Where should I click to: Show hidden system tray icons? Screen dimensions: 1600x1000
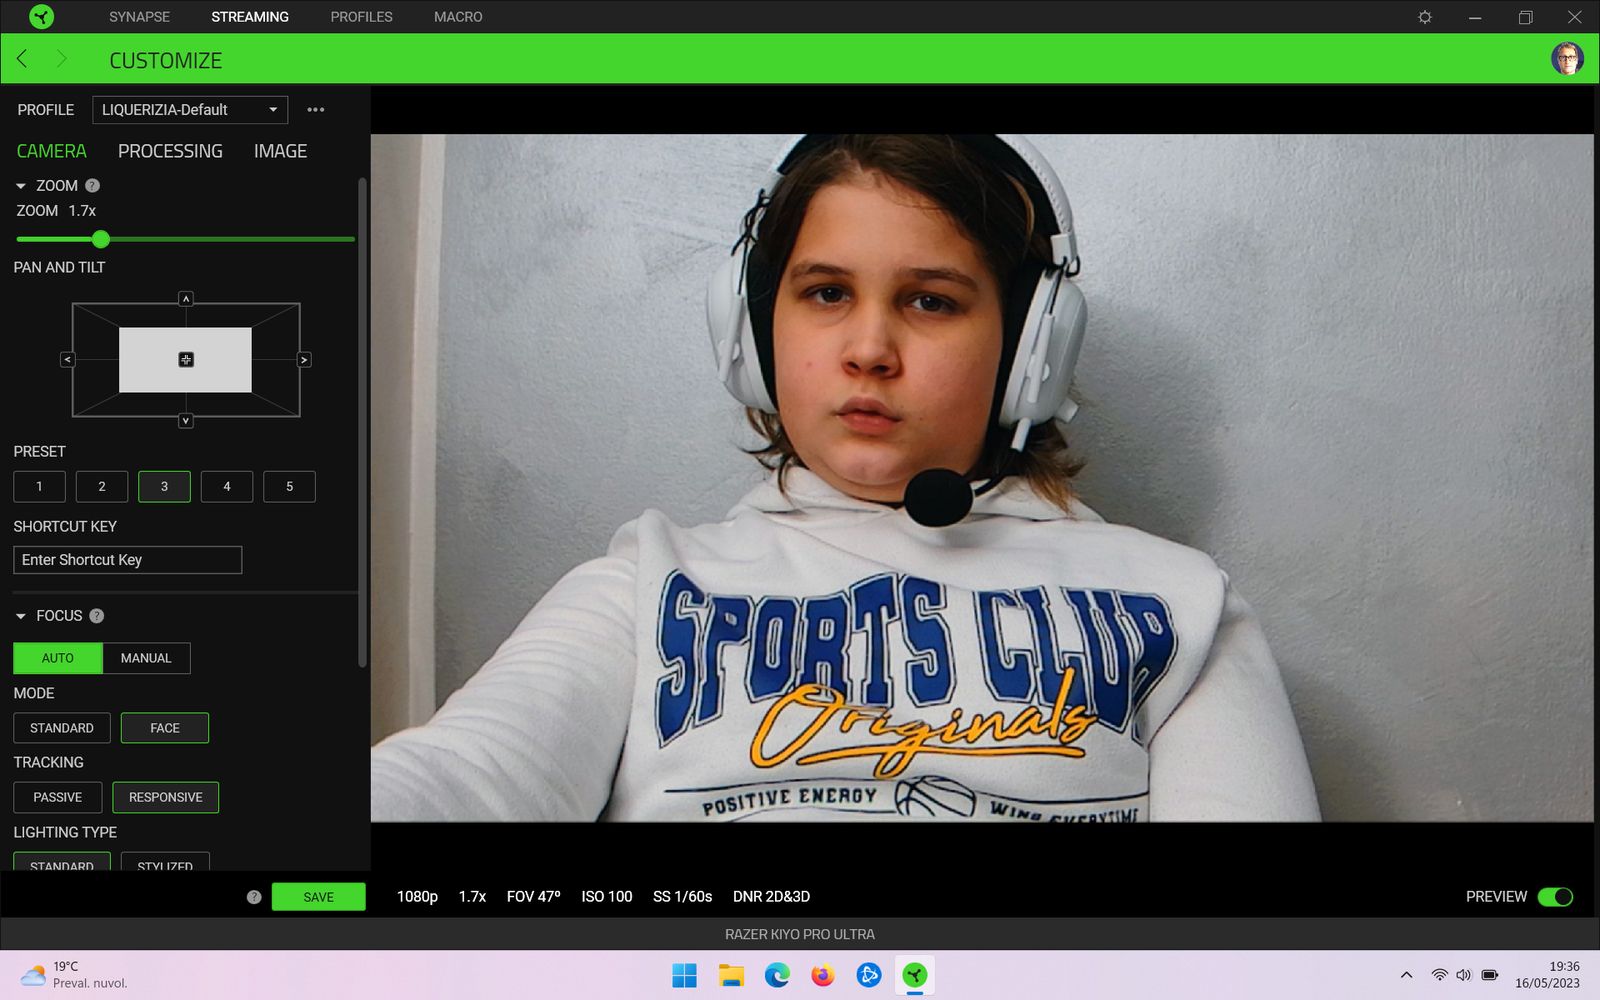[1406, 975]
